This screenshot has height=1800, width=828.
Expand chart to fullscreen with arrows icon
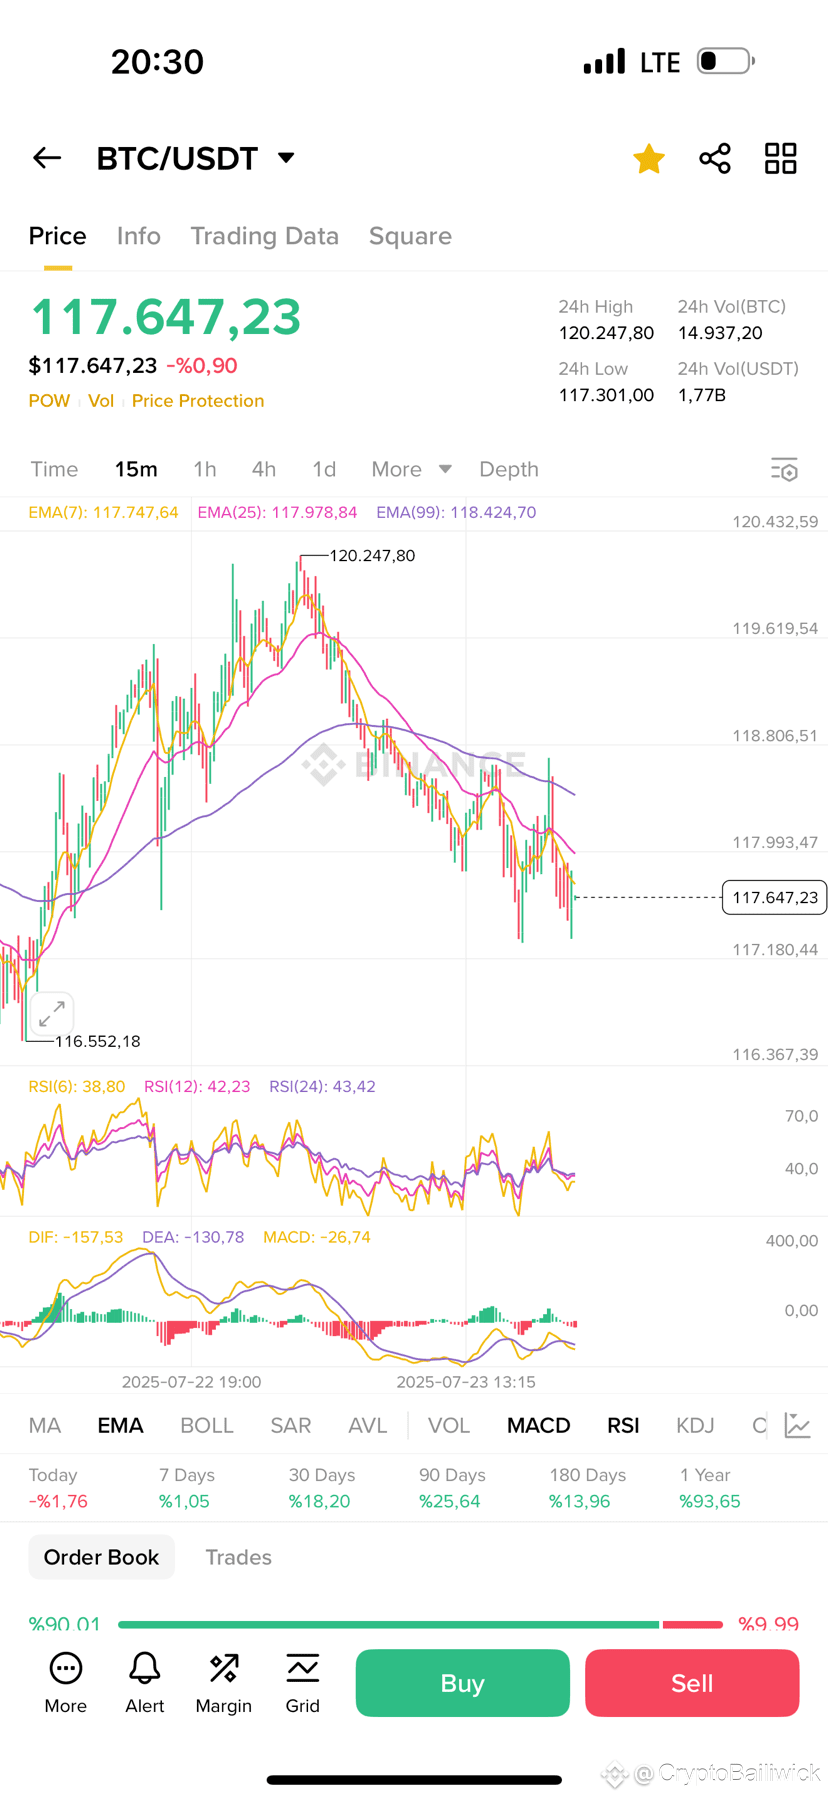(x=52, y=1014)
